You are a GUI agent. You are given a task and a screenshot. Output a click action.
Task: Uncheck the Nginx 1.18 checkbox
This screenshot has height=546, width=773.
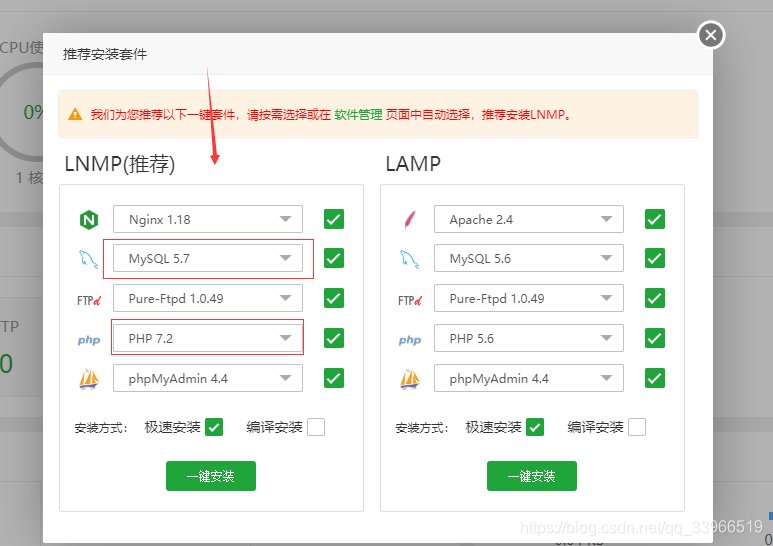pos(334,219)
